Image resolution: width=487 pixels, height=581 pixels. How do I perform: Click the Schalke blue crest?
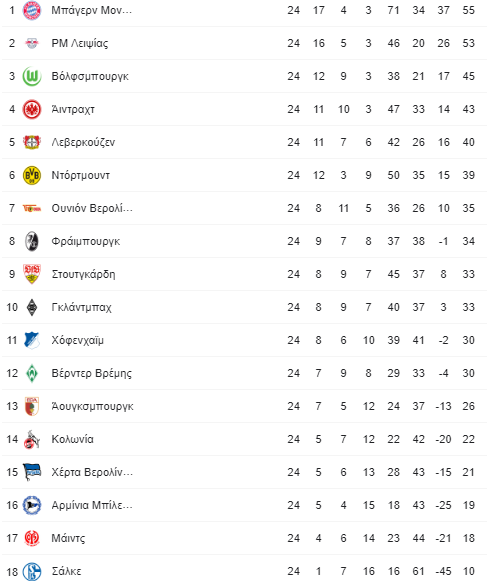(32, 571)
